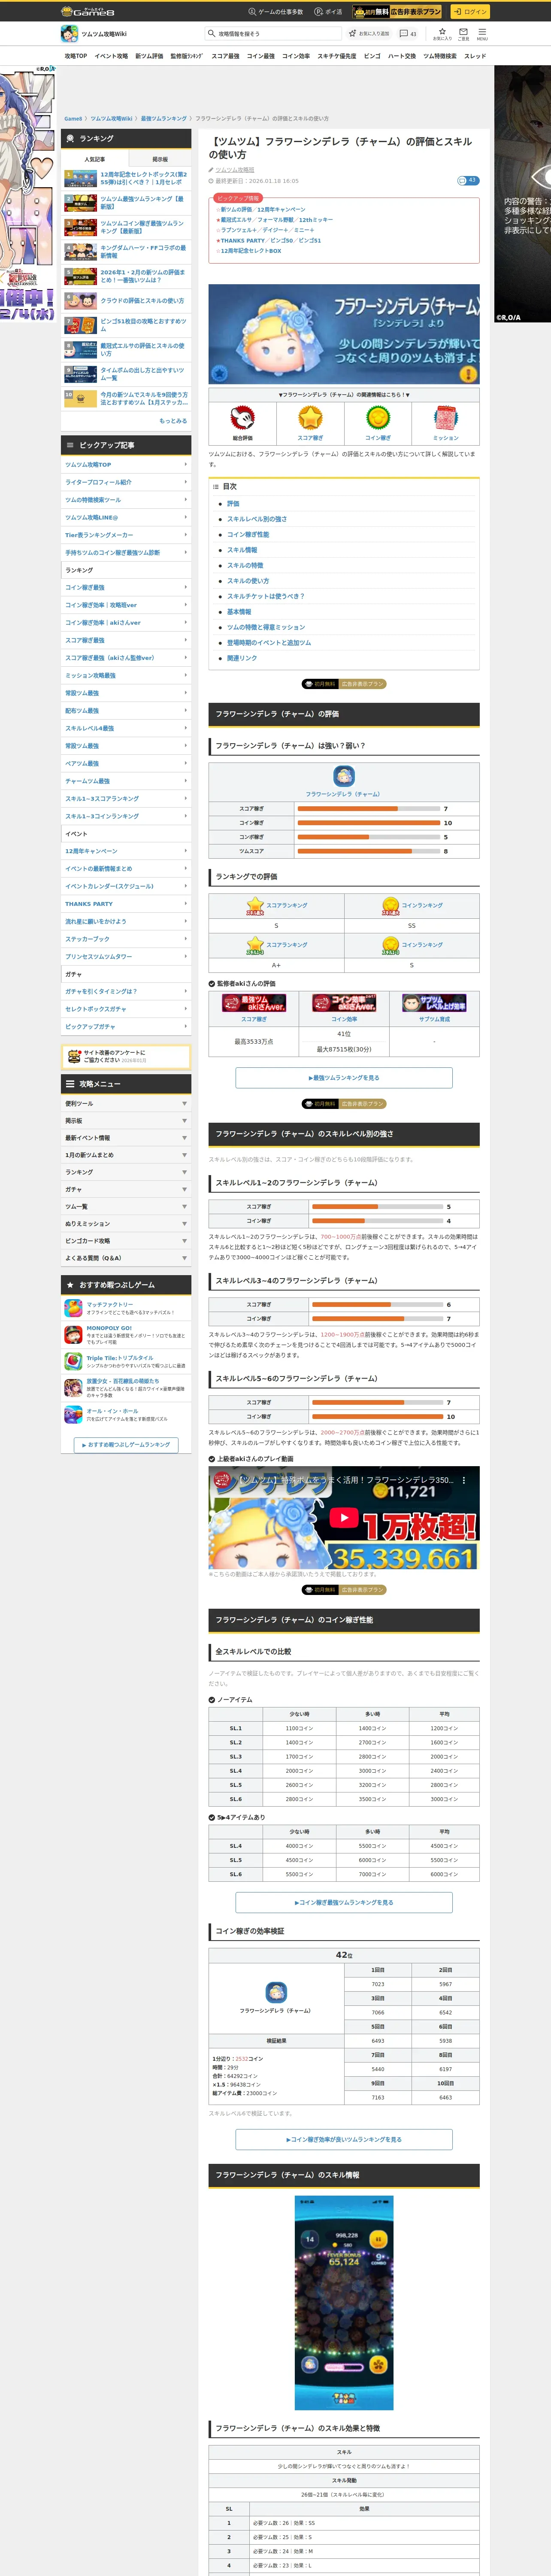Expand ぬりえミッション in 攻略メニュー
551x2576 pixels.
(x=126, y=1224)
